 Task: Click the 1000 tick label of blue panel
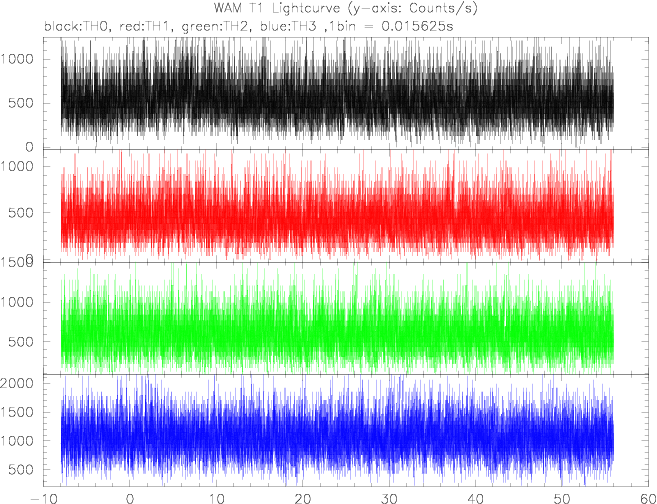[x=16, y=441]
